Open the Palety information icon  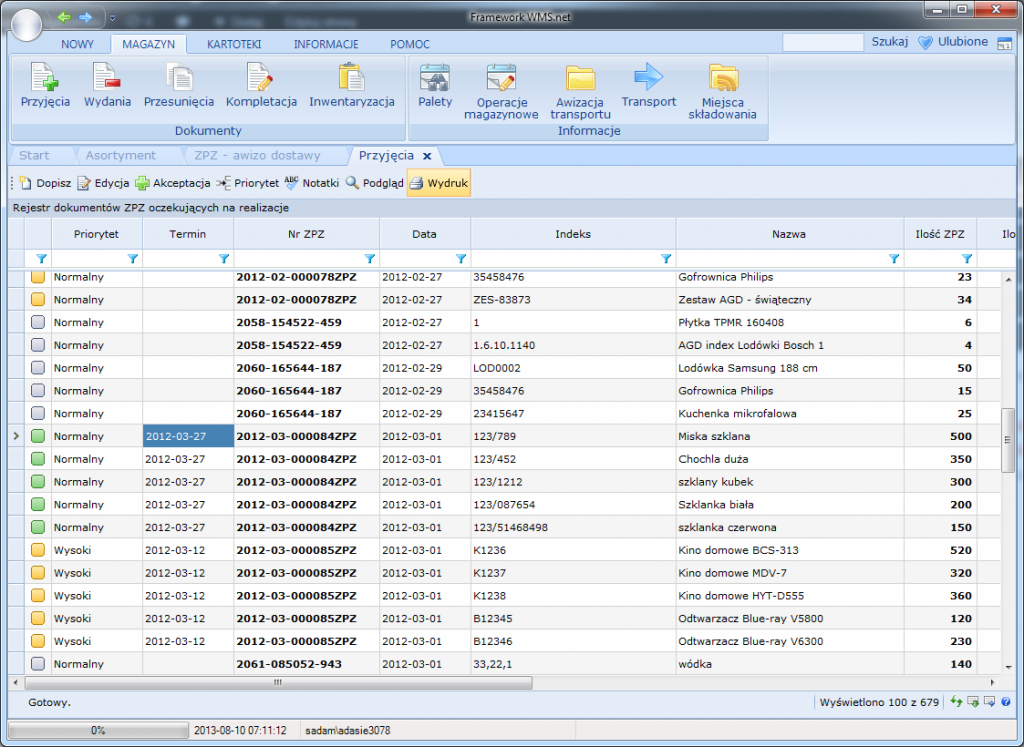point(435,78)
